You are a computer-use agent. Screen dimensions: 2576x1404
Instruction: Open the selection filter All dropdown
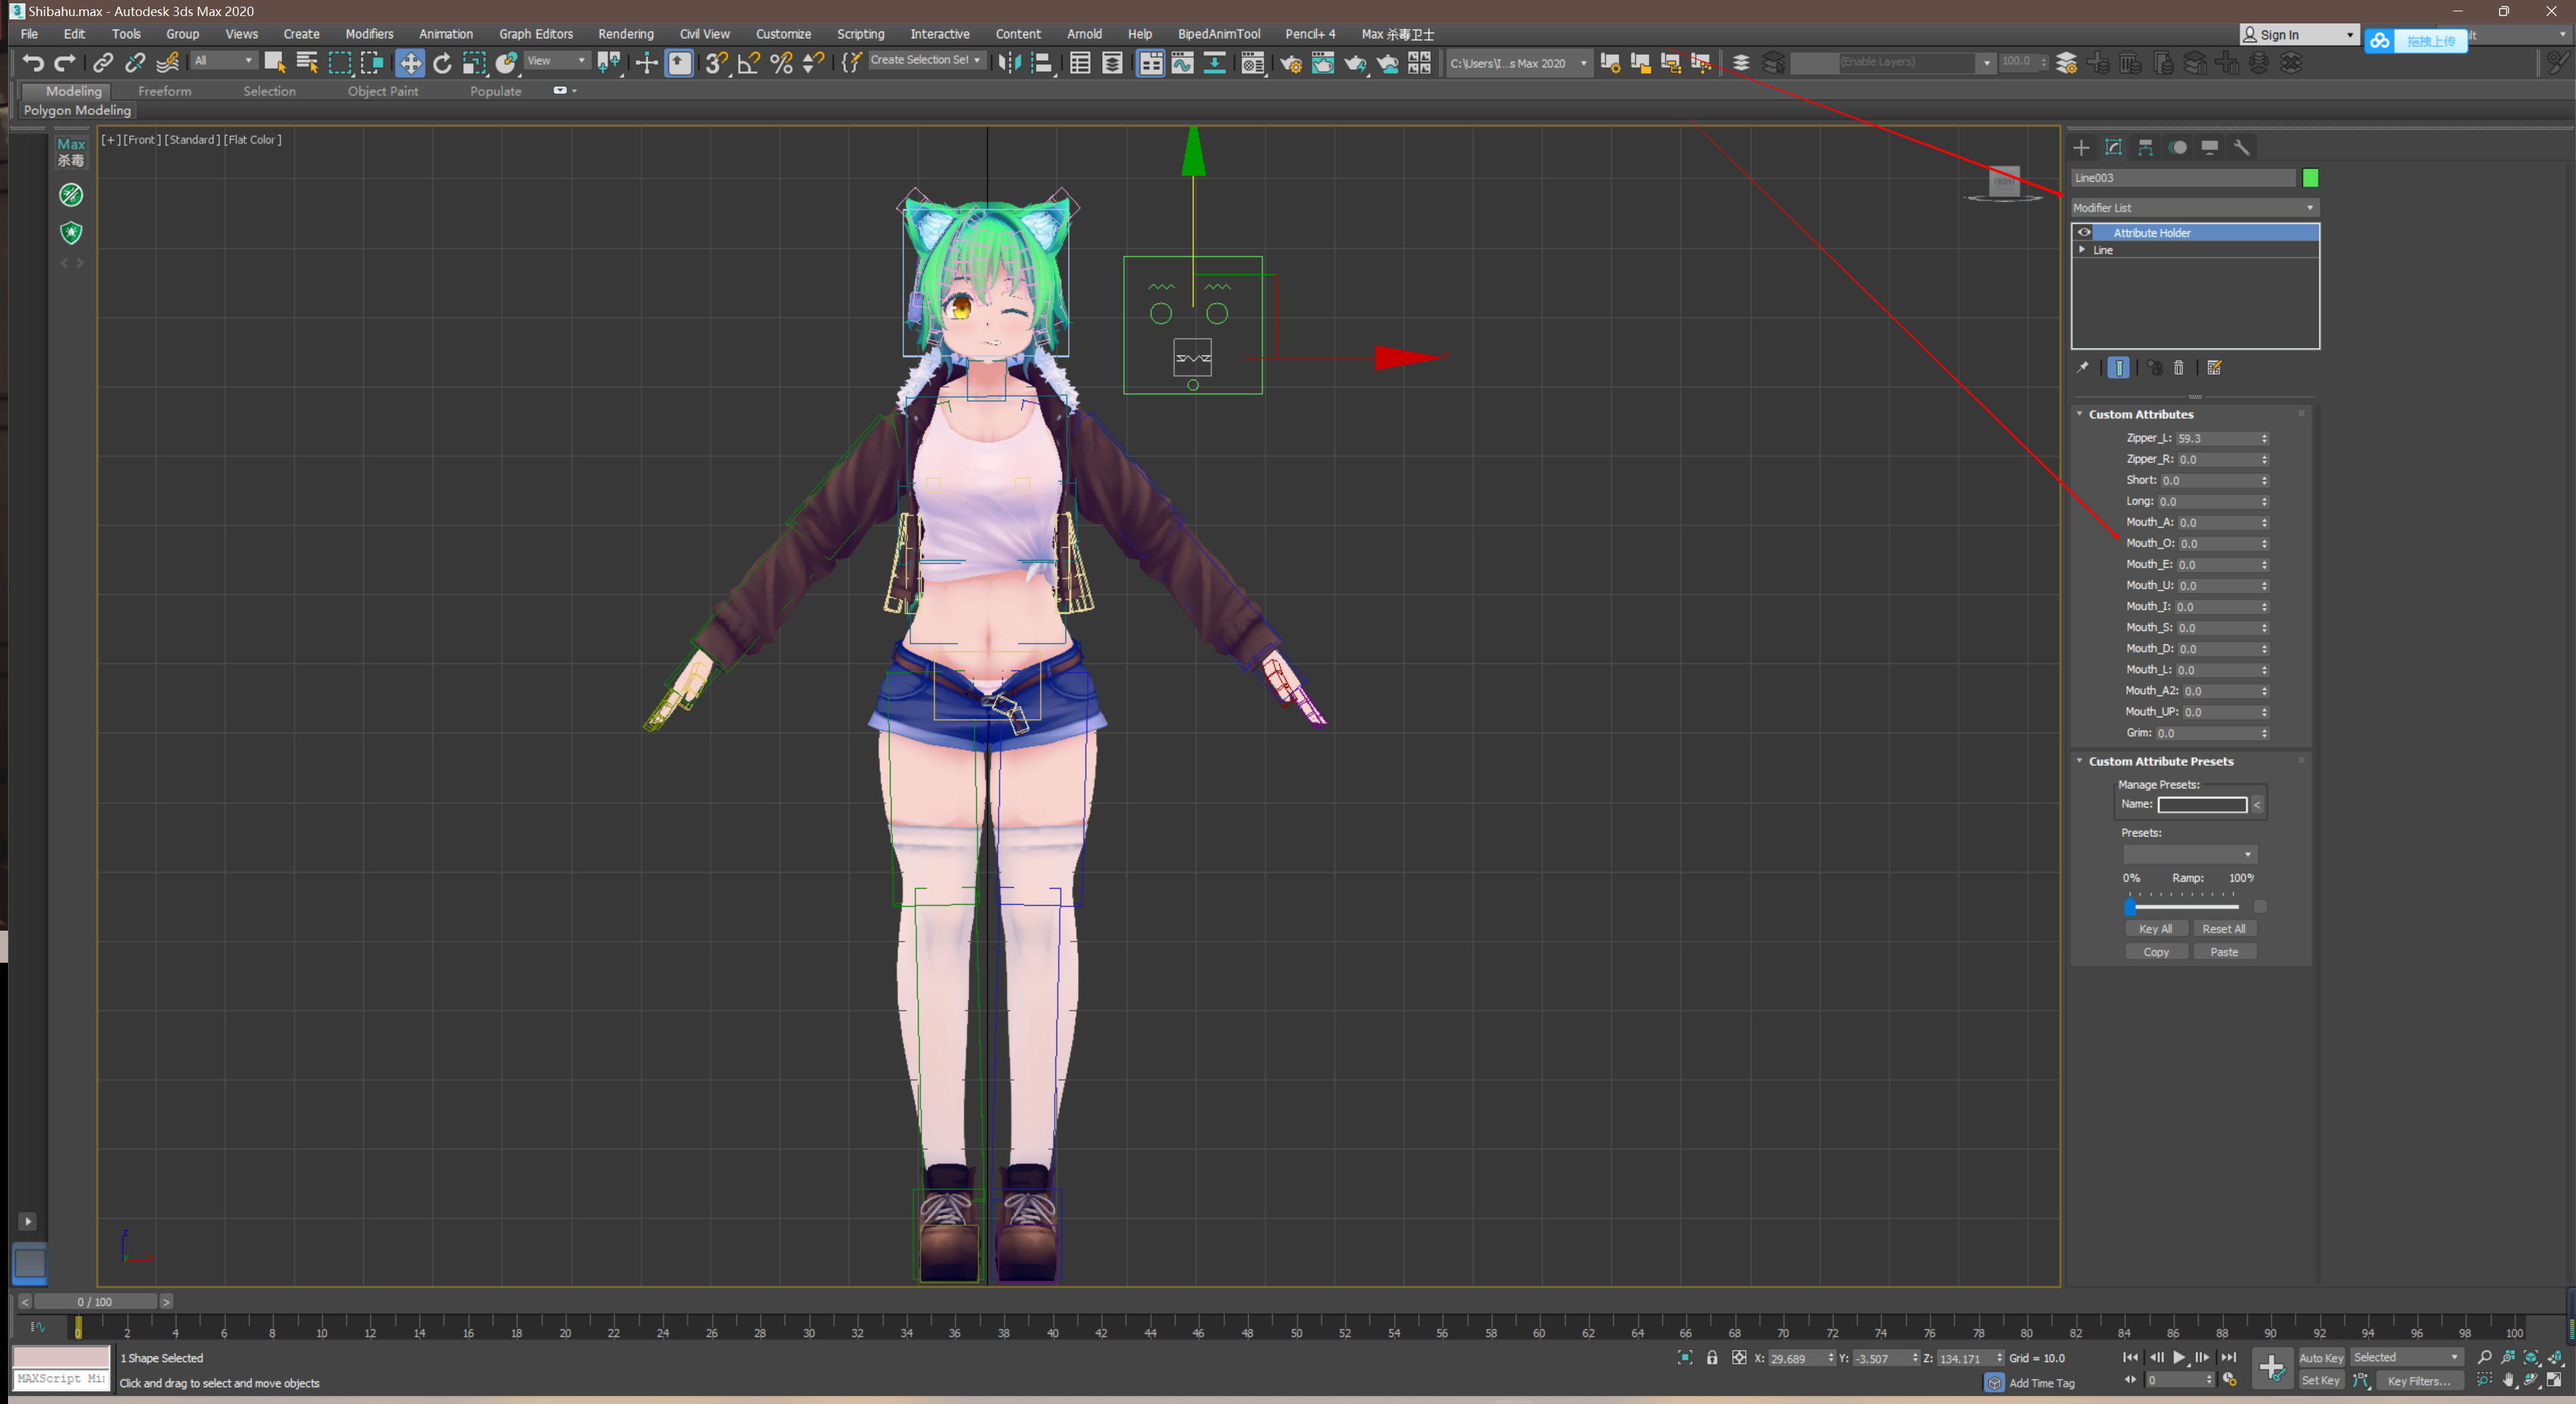point(224,61)
